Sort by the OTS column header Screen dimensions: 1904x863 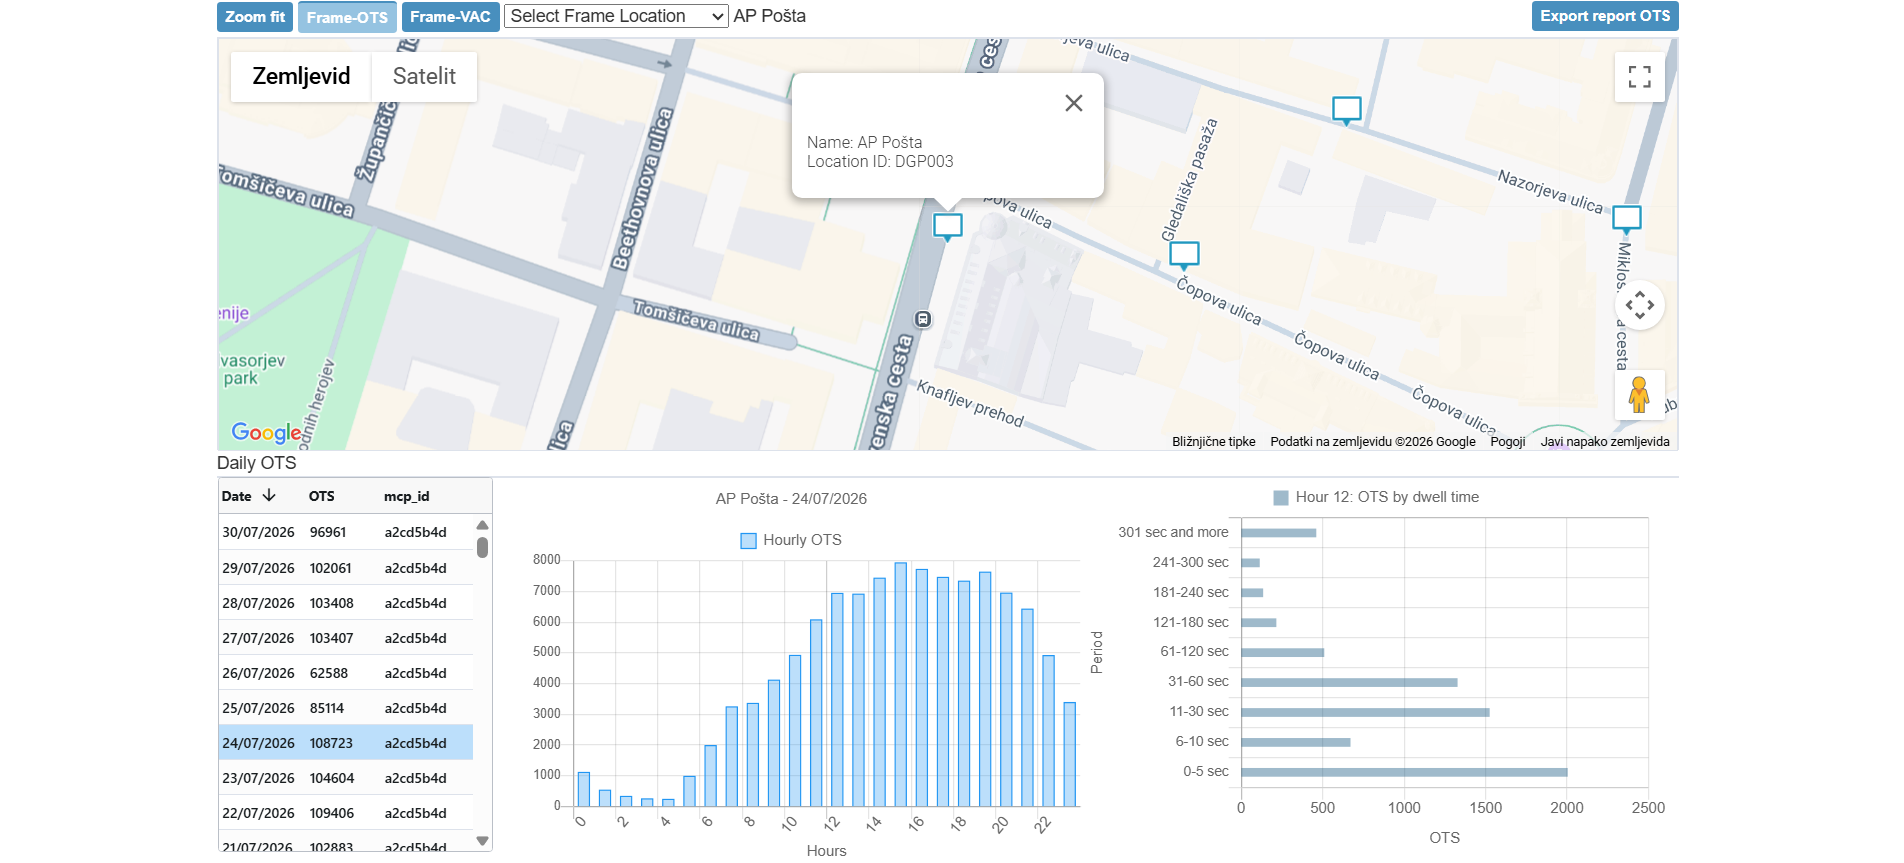tap(322, 496)
